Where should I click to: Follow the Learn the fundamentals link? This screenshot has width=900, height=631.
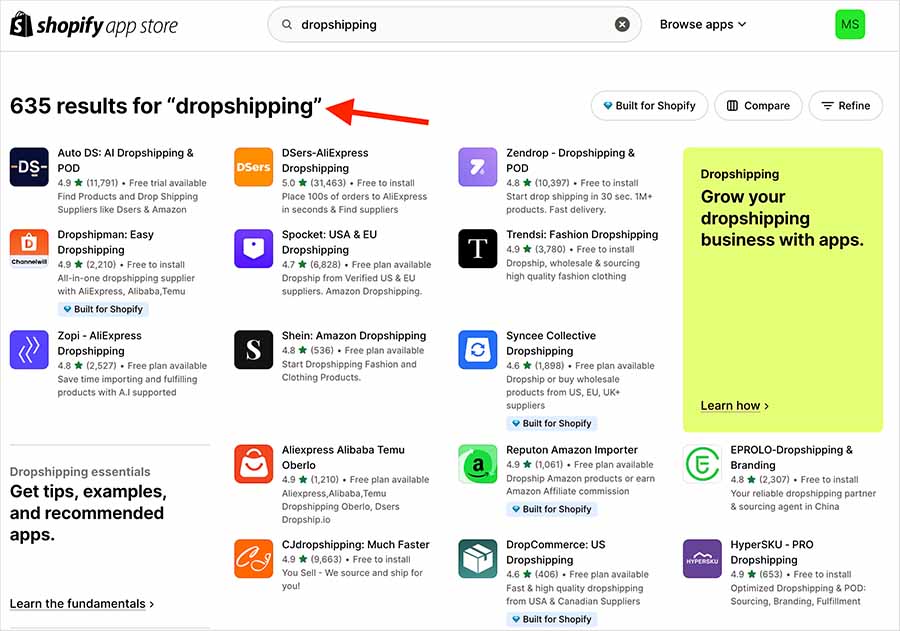tap(82, 603)
